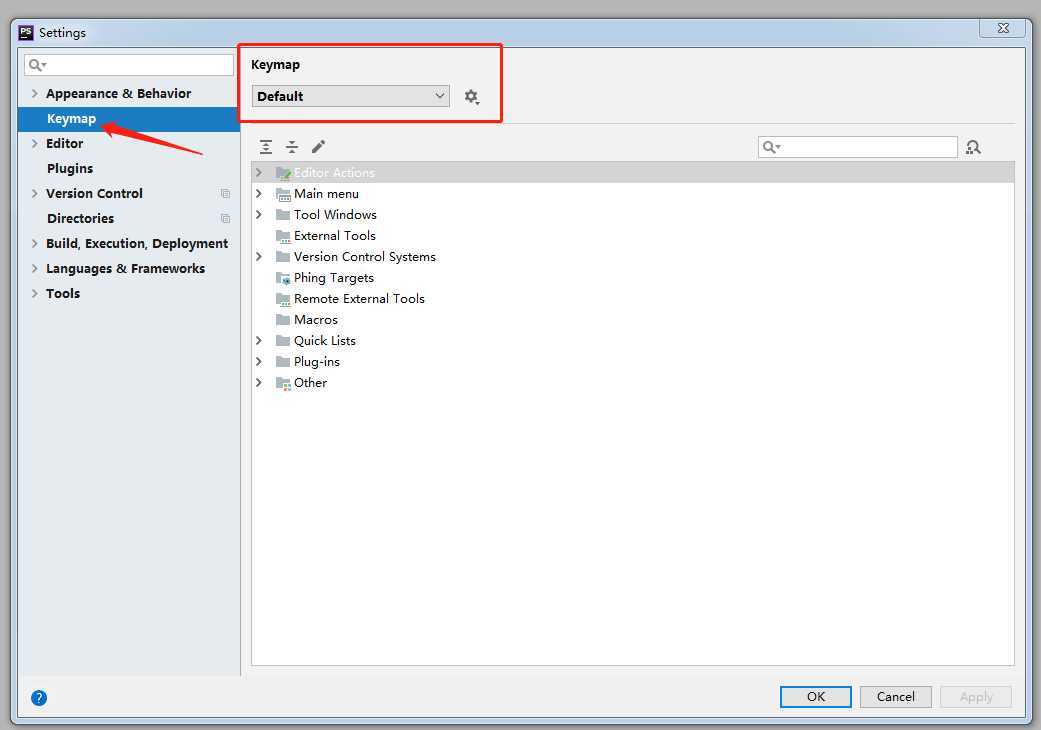The height and width of the screenshot is (730, 1041).
Task: Click the External Tools folder icon
Action: click(283, 236)
